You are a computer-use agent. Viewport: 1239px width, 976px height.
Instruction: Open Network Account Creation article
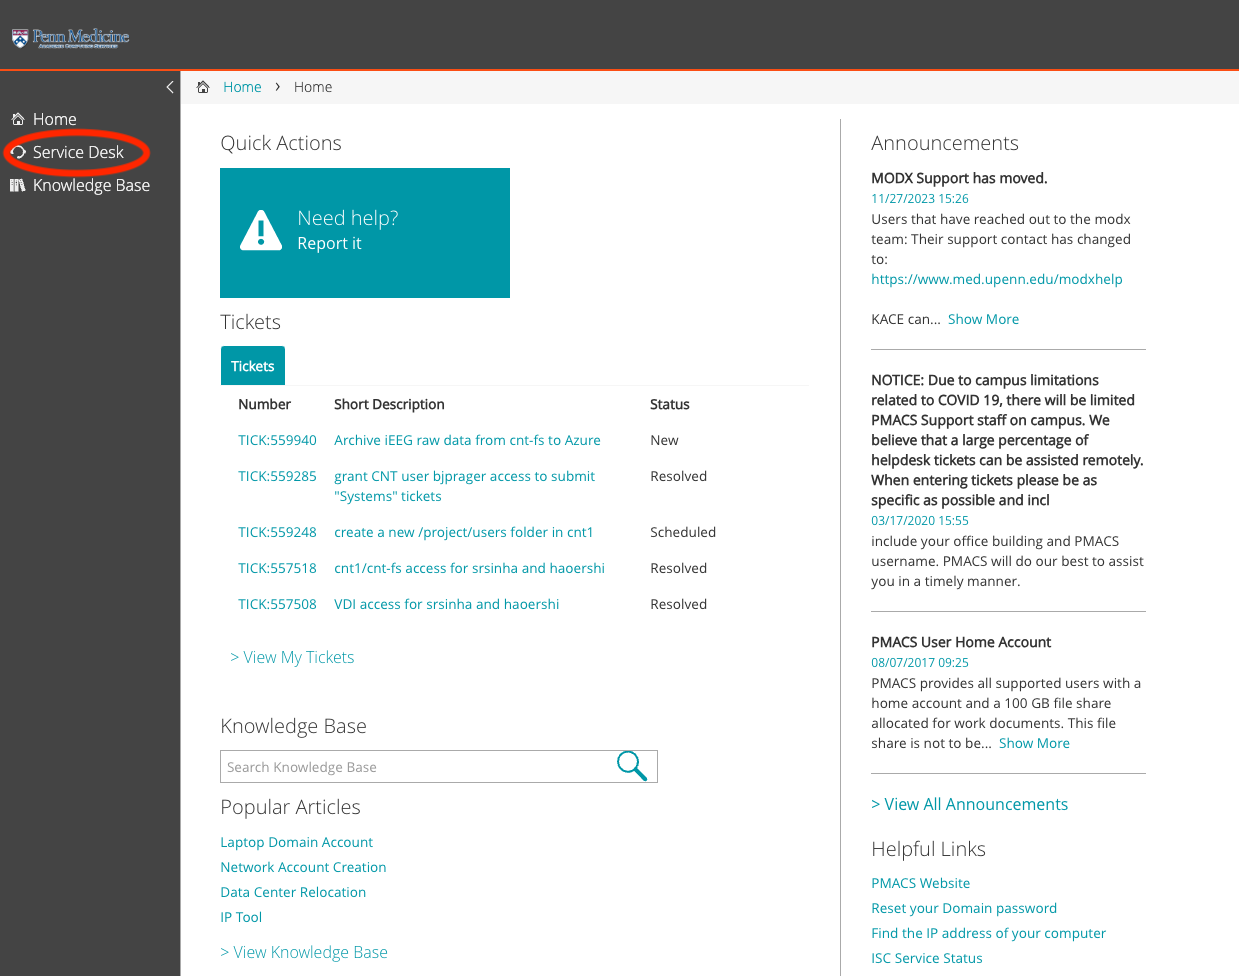pos(303,867)
